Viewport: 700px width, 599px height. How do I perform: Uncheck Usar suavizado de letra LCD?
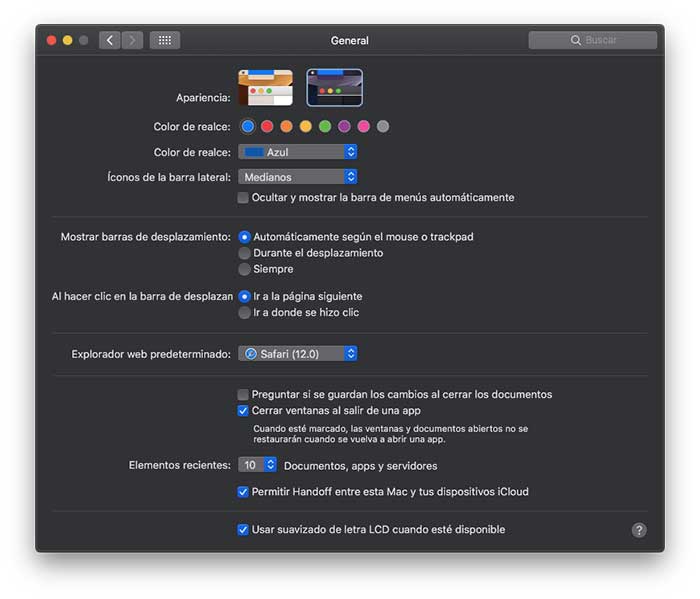point(243,530)
